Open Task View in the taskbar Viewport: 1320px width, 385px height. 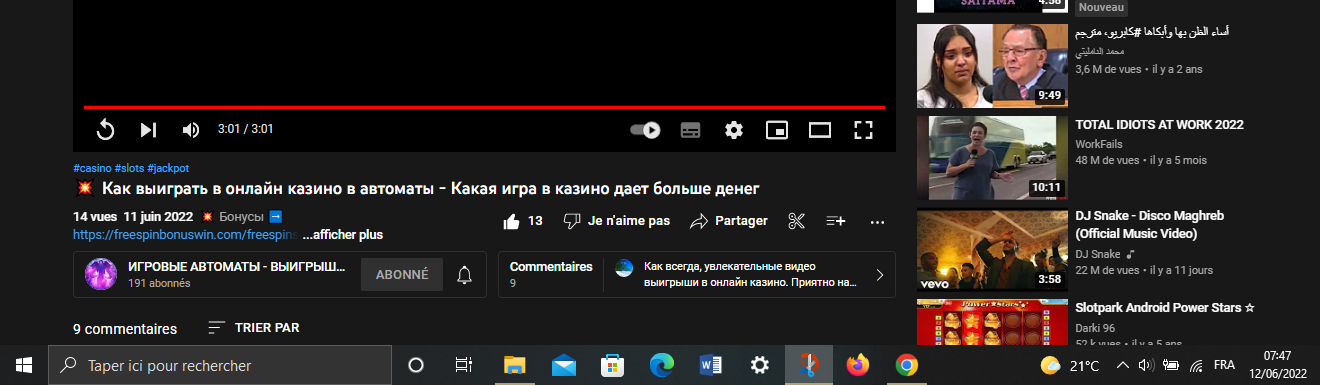pos(464,365)
